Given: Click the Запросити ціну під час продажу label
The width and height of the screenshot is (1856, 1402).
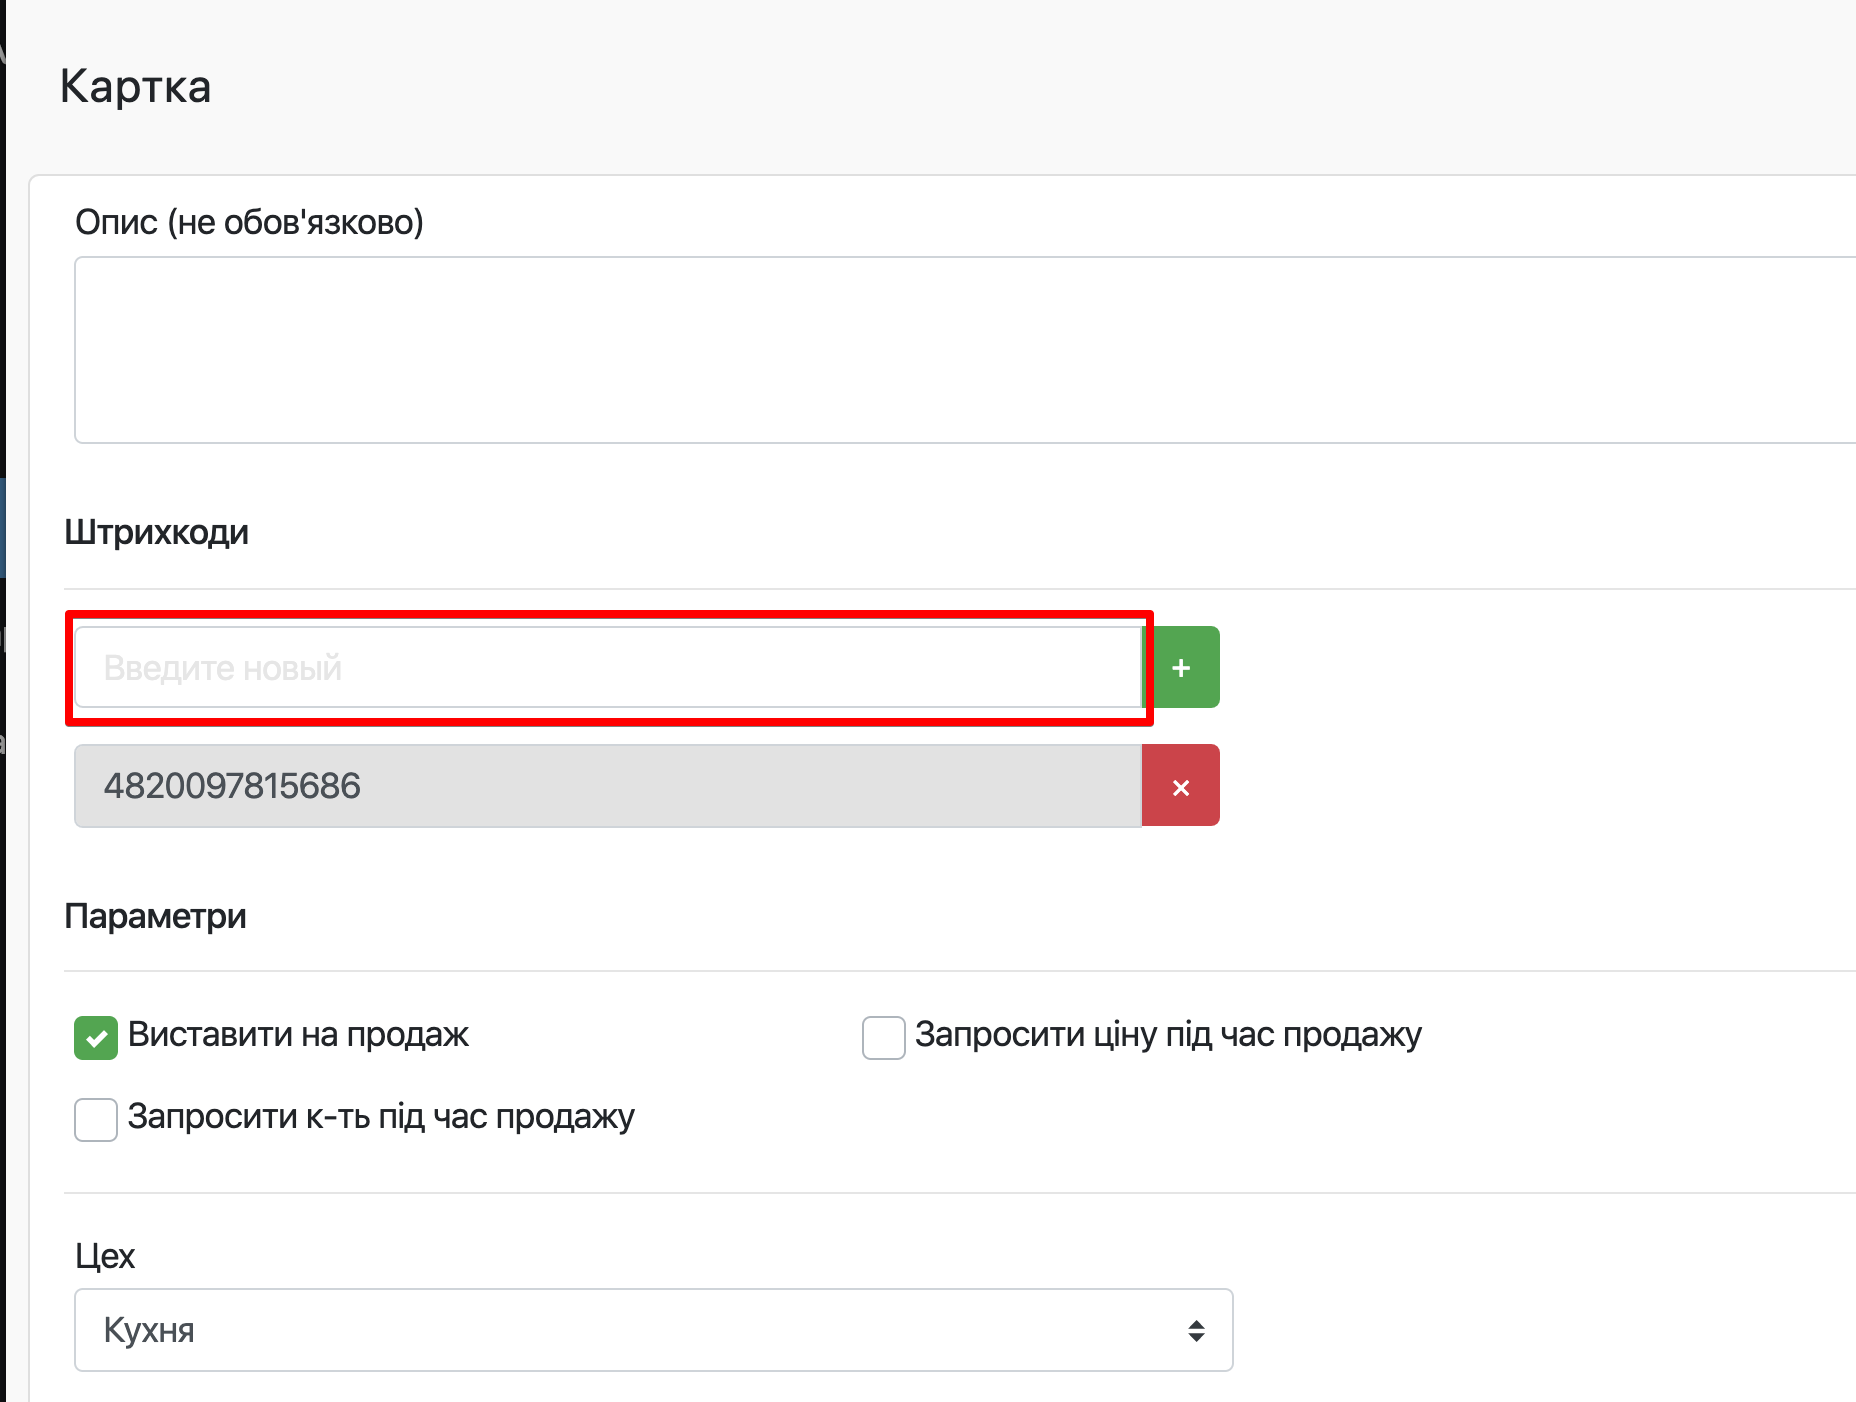Looking at the screenshot, I should click(1167, 1035).
